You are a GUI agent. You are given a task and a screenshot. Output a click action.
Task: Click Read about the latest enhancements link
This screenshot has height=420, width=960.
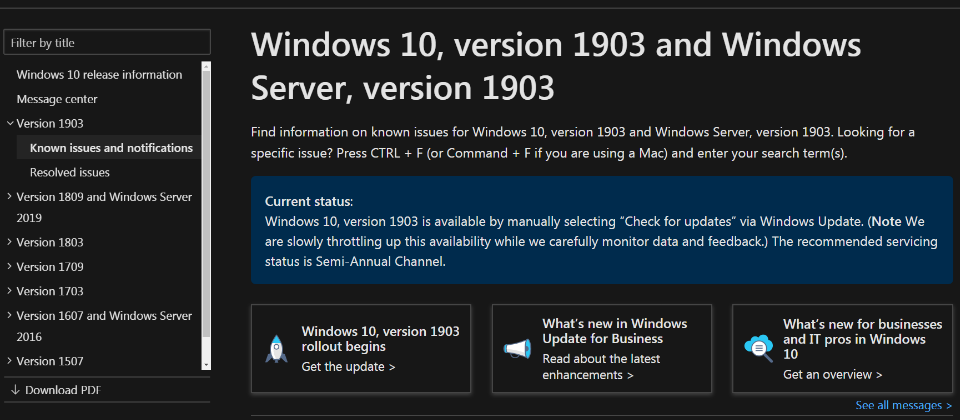pyautogui.click(x=601, y=367)
